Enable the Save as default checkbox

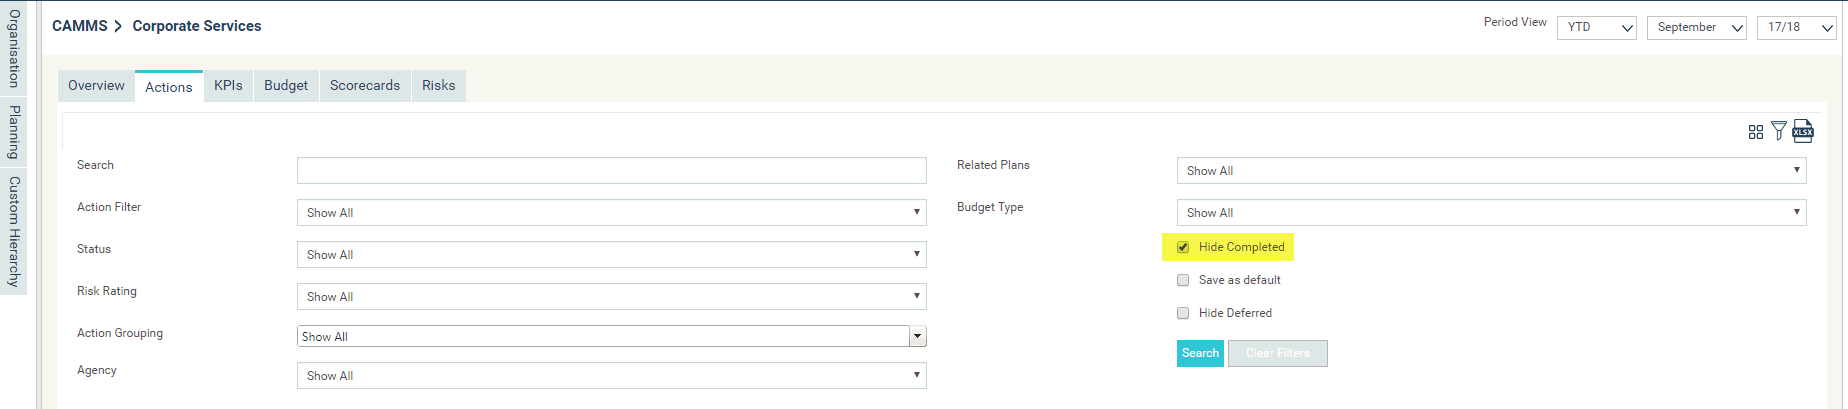click(1183, 280)
